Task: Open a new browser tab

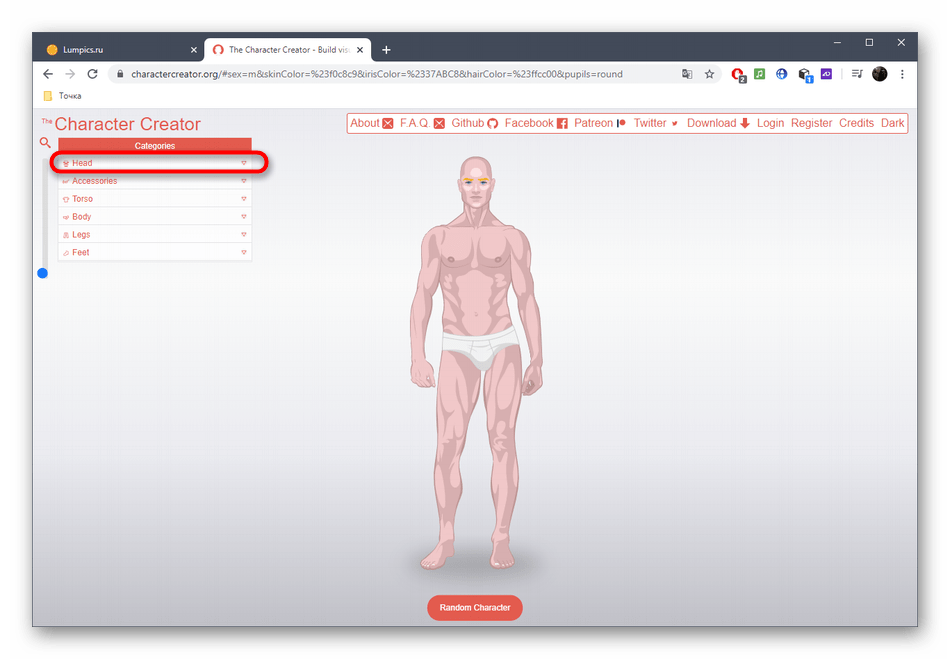Action: click(x=386, y=49)
